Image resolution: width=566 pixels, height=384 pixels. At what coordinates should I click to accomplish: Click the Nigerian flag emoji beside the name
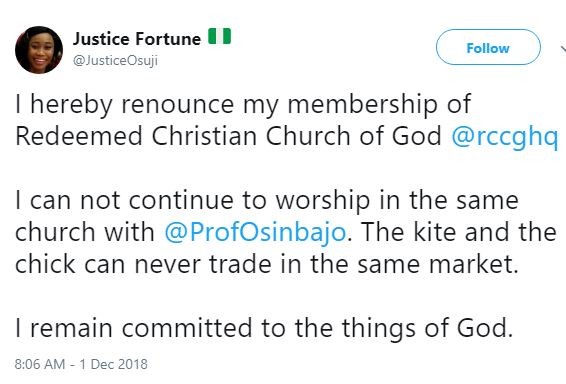pyautogui.click(x=219, y=36)
